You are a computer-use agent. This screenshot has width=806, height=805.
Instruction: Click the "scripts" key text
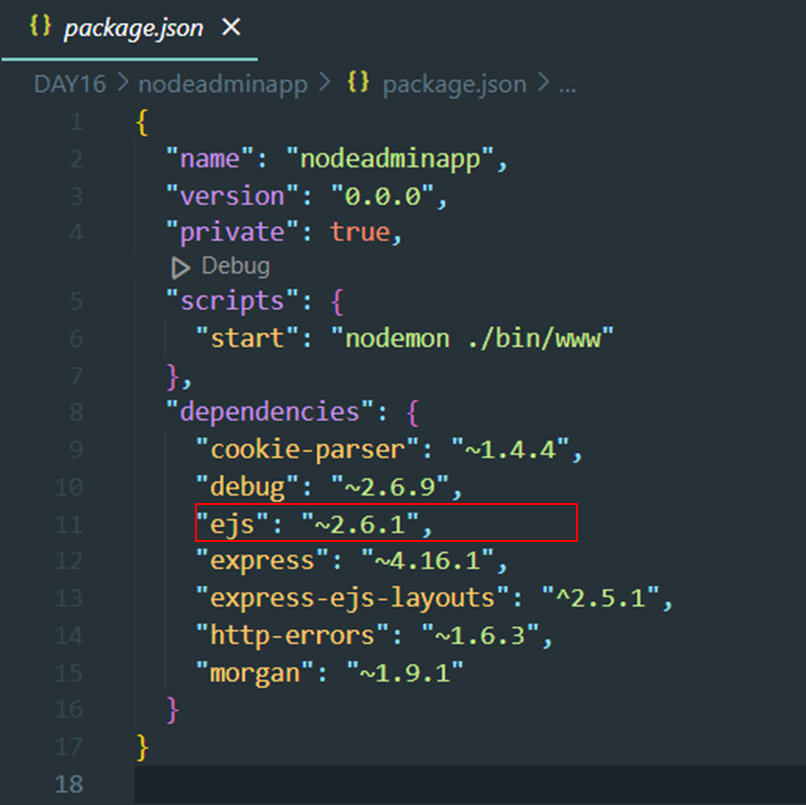(x=232, y=301)
